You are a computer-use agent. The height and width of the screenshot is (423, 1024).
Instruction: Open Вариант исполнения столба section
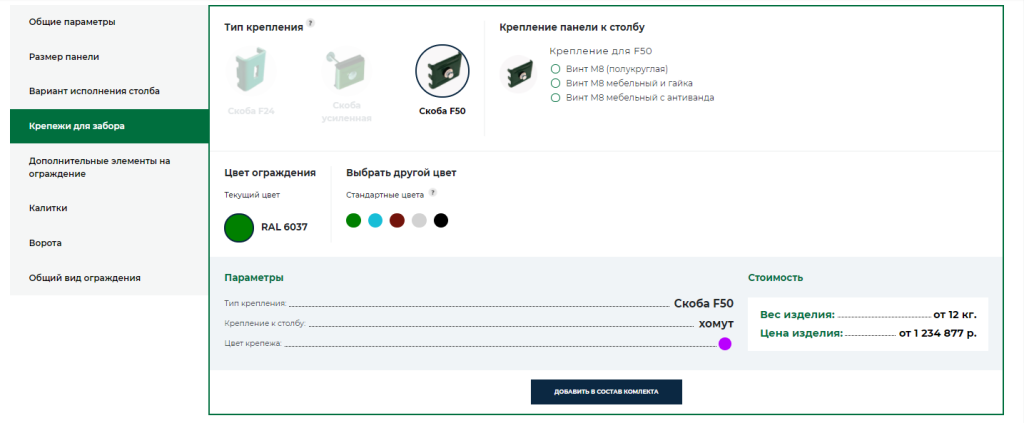coord(94,91)
